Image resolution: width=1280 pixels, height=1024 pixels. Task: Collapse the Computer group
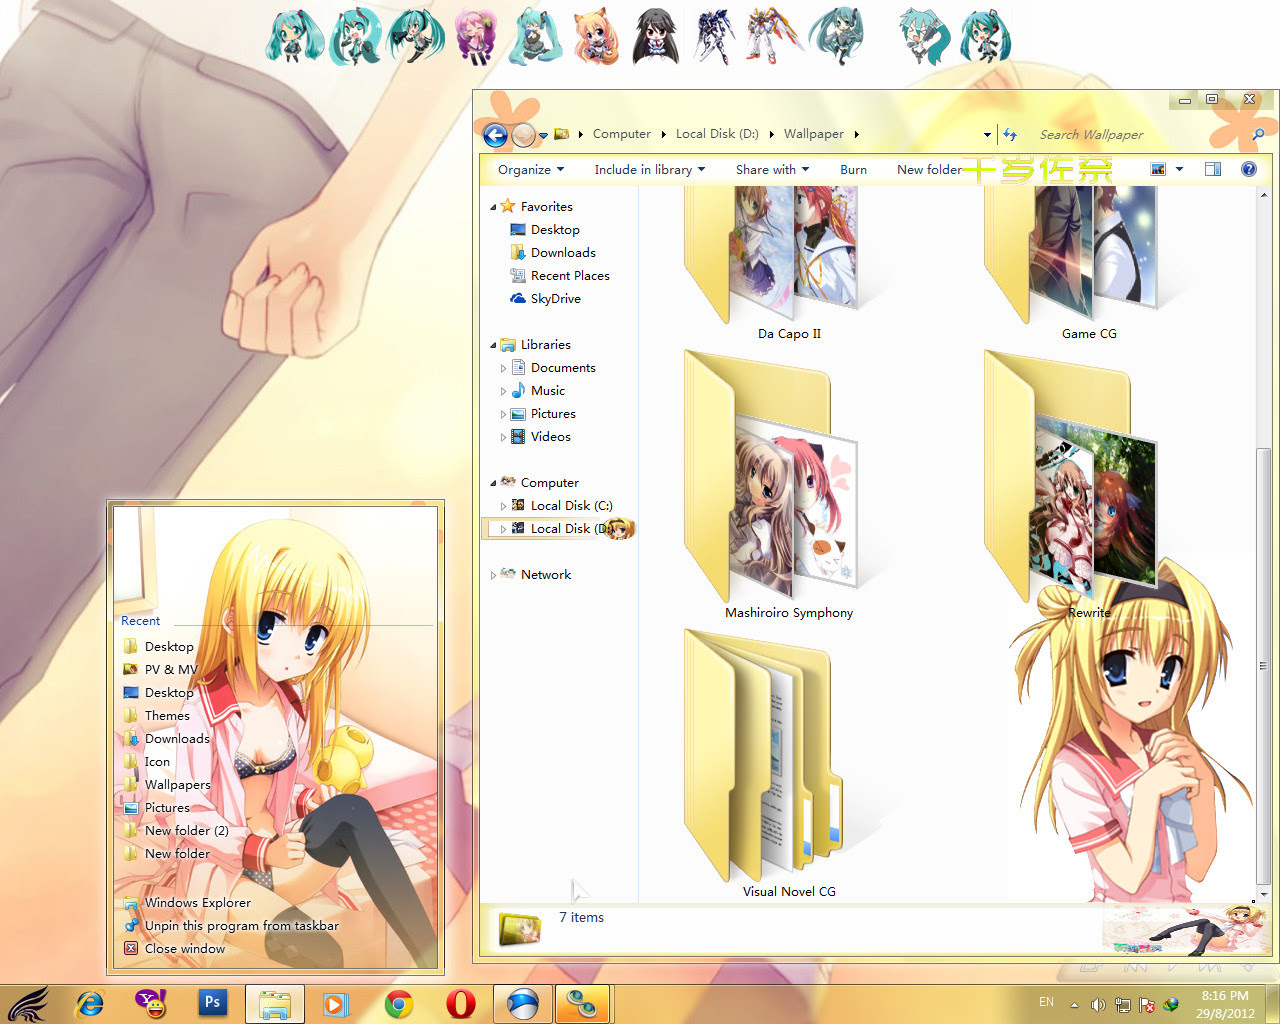pyautogui.click(x=493, y=484)
